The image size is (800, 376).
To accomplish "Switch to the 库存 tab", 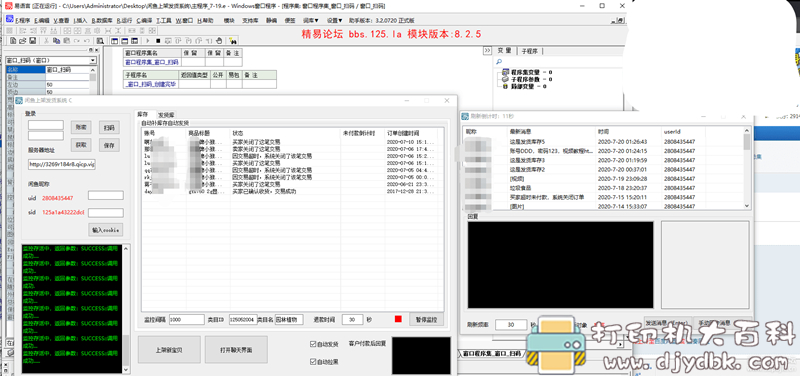I will [143, 114].
